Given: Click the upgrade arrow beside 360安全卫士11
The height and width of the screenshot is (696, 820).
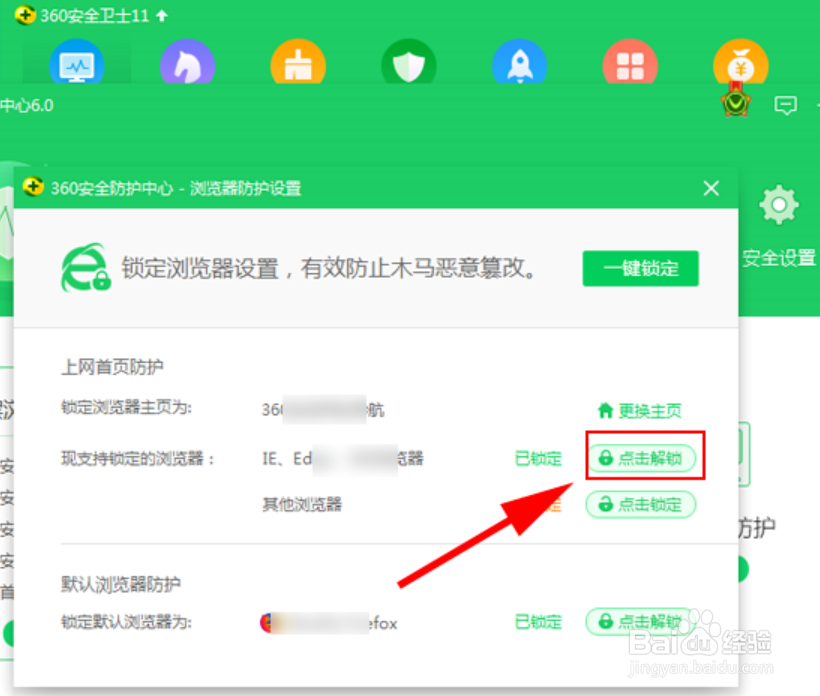Looking at the screenshot, I should [x=162, y=16].
